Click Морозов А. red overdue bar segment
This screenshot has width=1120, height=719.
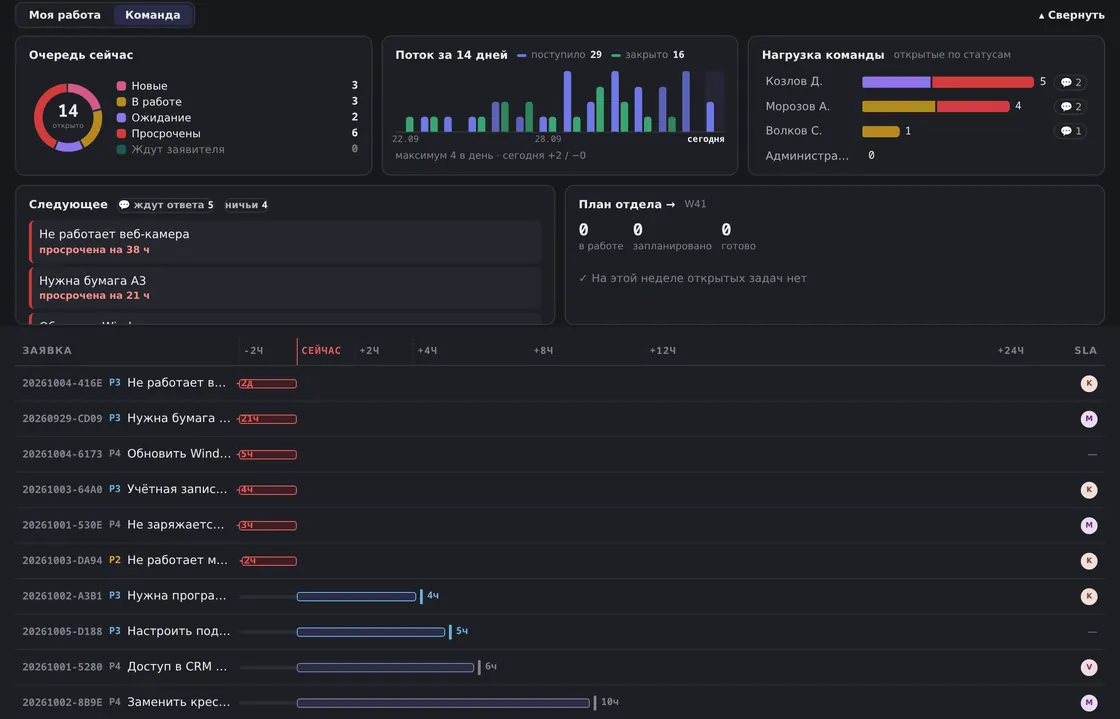click(x=973, y=106)
